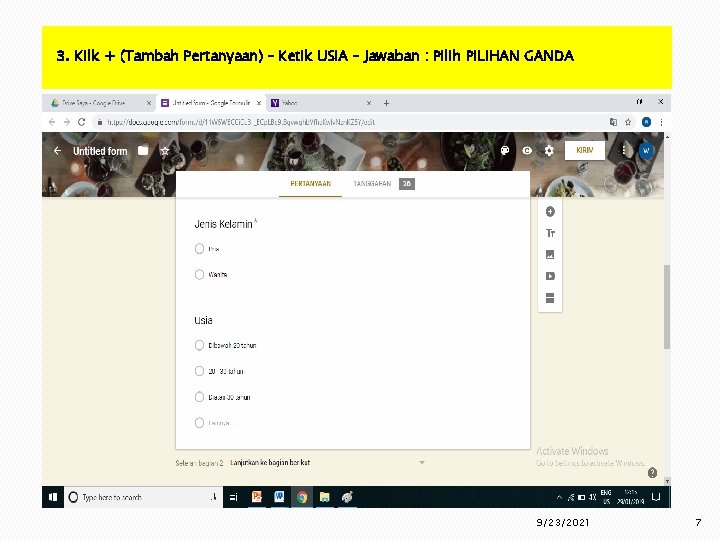Bookmark this page with the star icon
This screenshot has height=540, width=720.
628,122
